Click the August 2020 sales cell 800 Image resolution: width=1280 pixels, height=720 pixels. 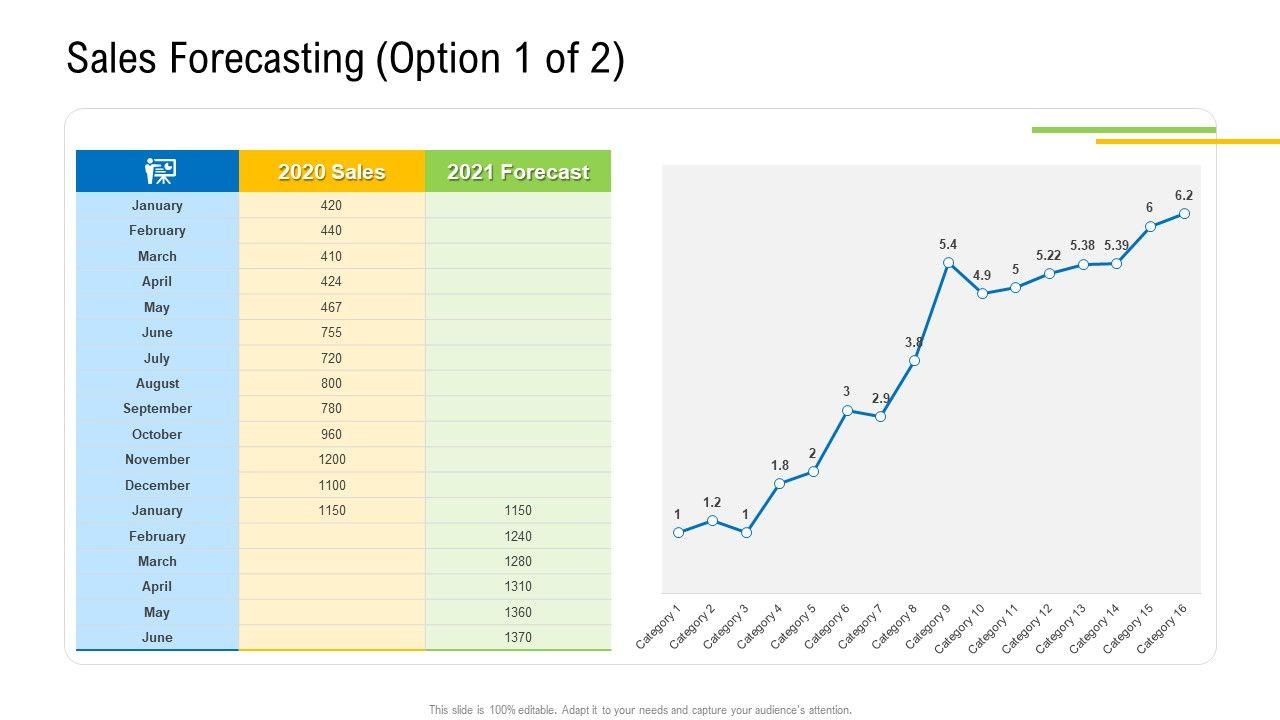click(331, 383)
